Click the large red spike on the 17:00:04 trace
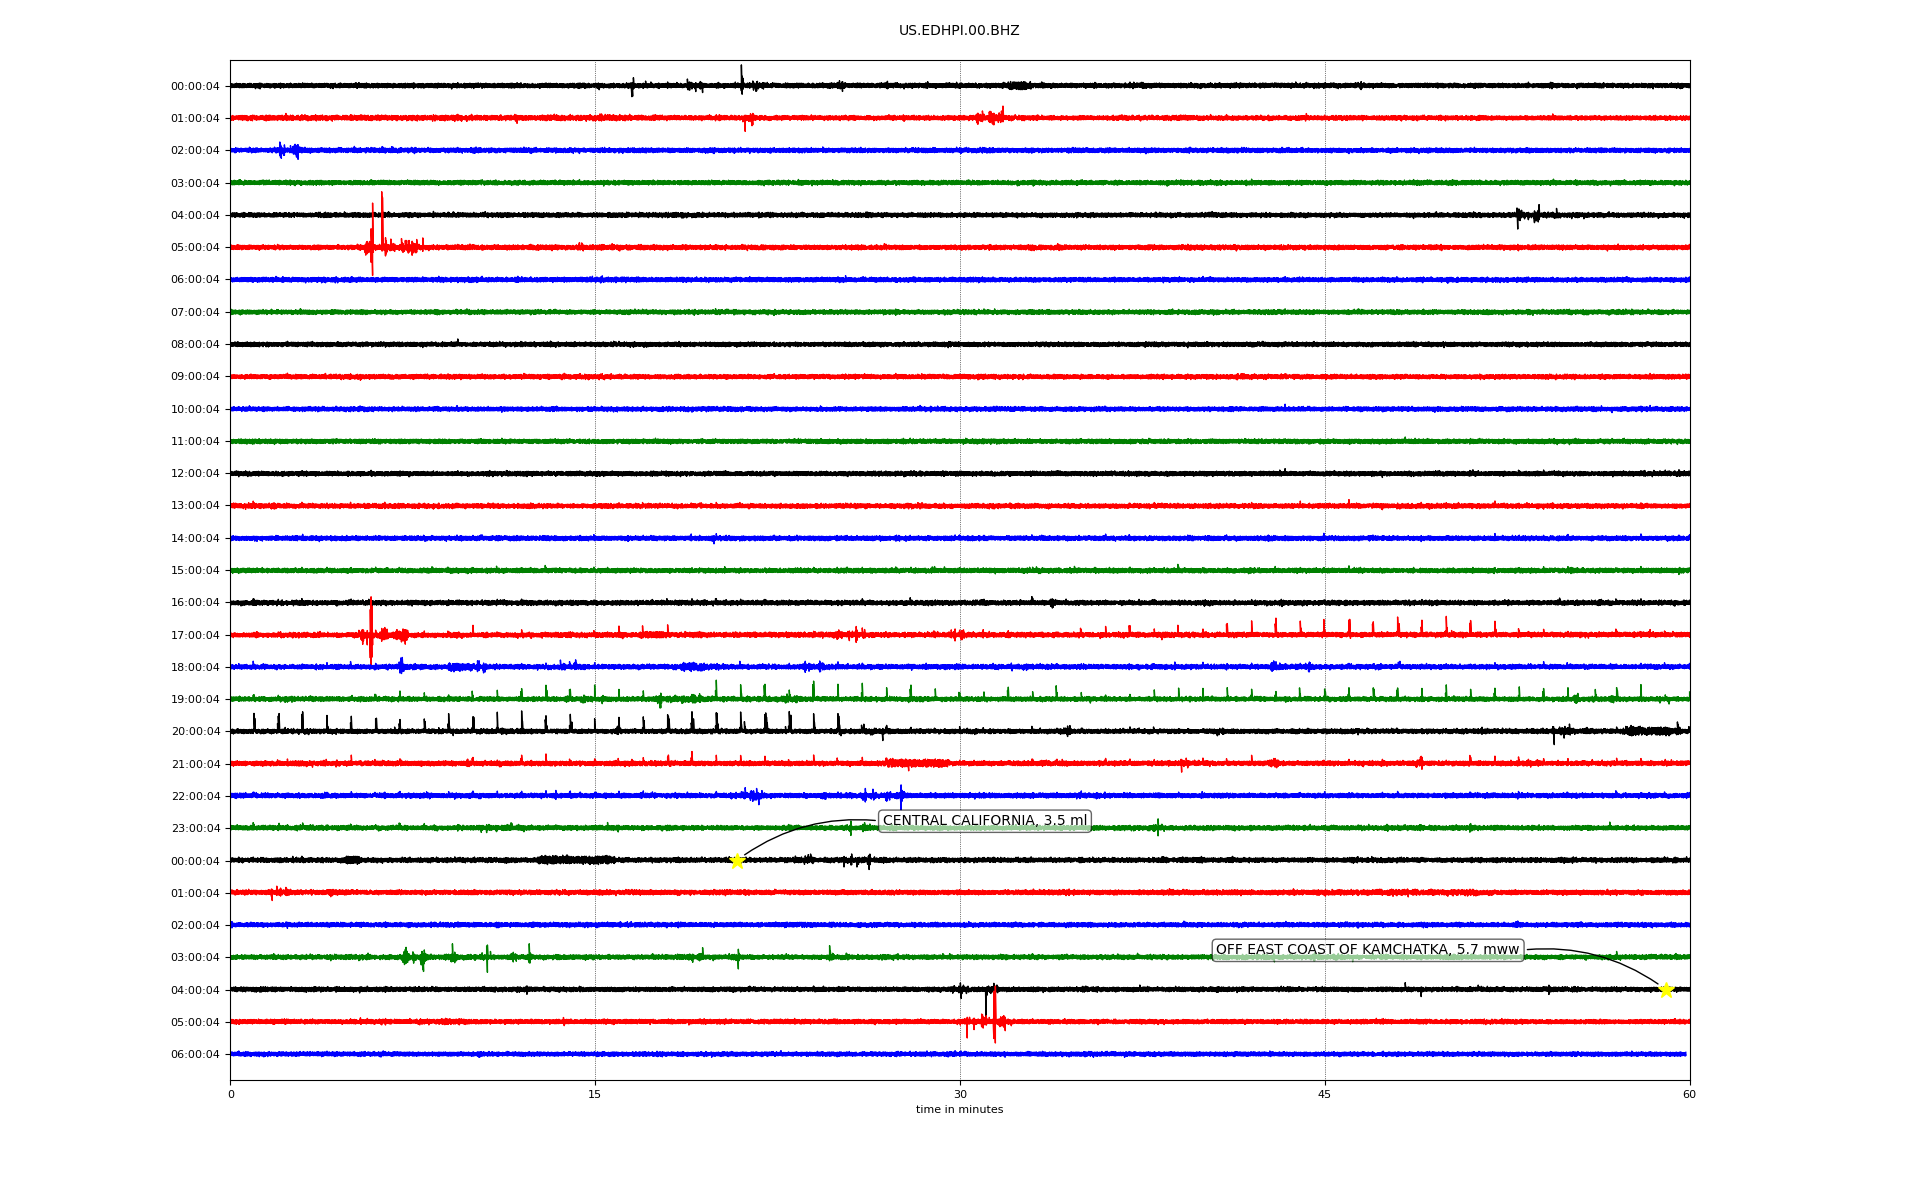Image resolution: width=1920 pixels, height=1200 pixels. pos(371,630)
